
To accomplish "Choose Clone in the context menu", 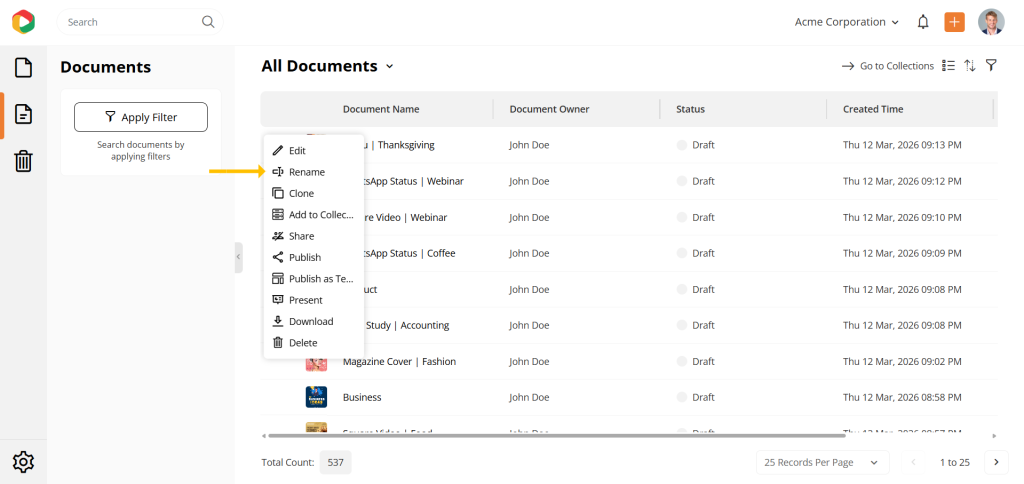I will pyautogui.click(x=301, y=193).
